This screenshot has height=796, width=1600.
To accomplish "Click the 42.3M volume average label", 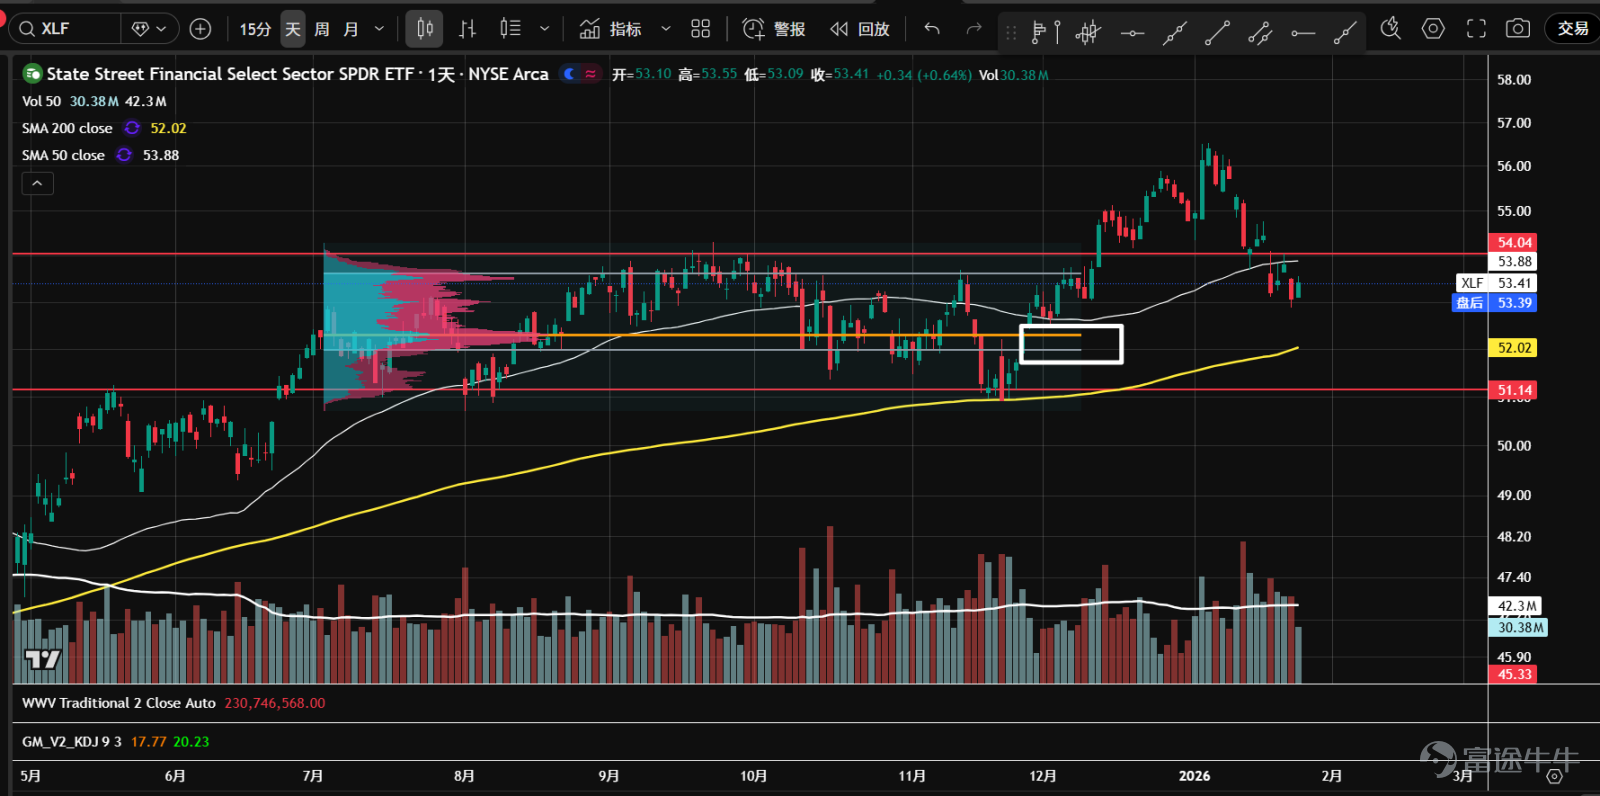I will coord(1516,606).
